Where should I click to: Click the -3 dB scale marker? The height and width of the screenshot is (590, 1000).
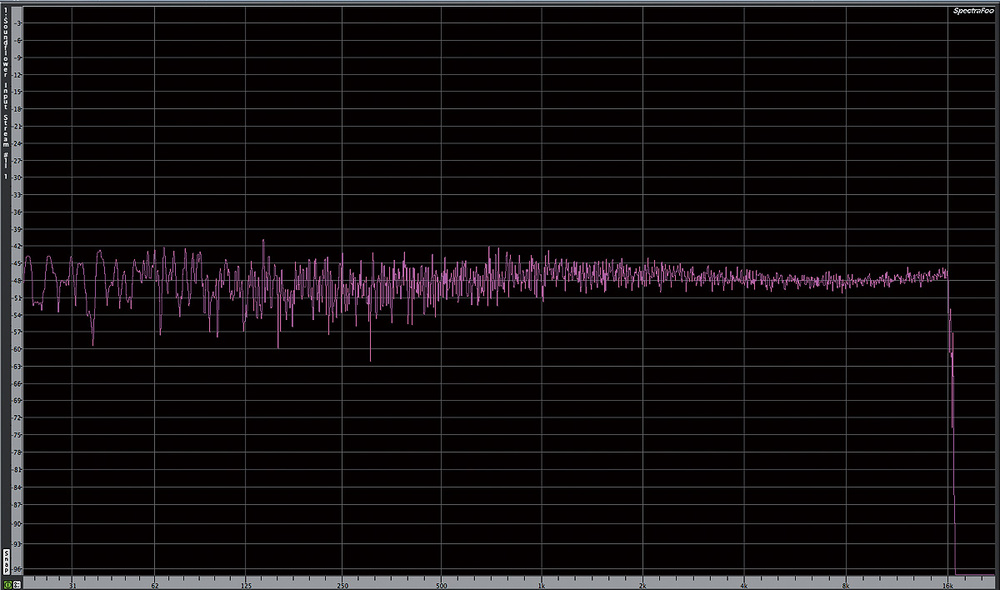coord(17,24)
